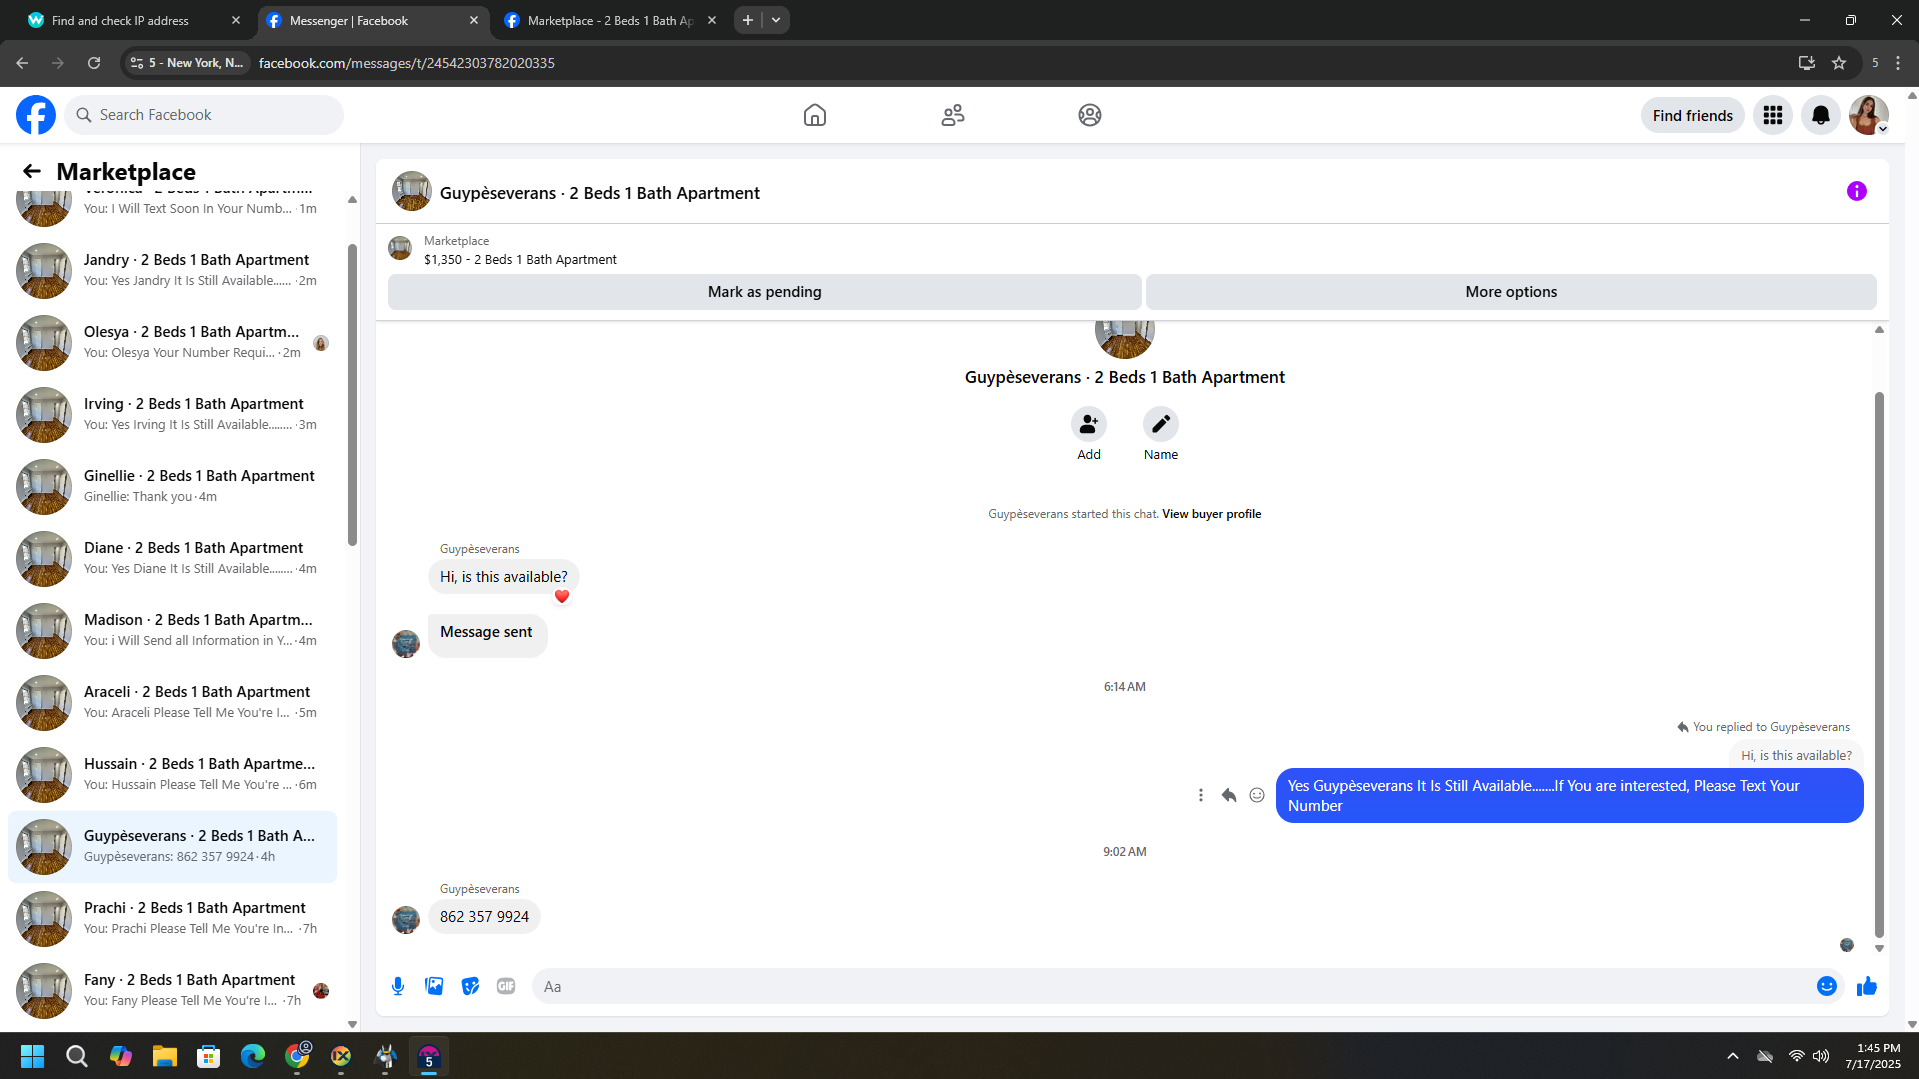Open the Groups icon in top bar
The height and width of the screenshot is (1079, 1919).
click(x=1090, y=115)
